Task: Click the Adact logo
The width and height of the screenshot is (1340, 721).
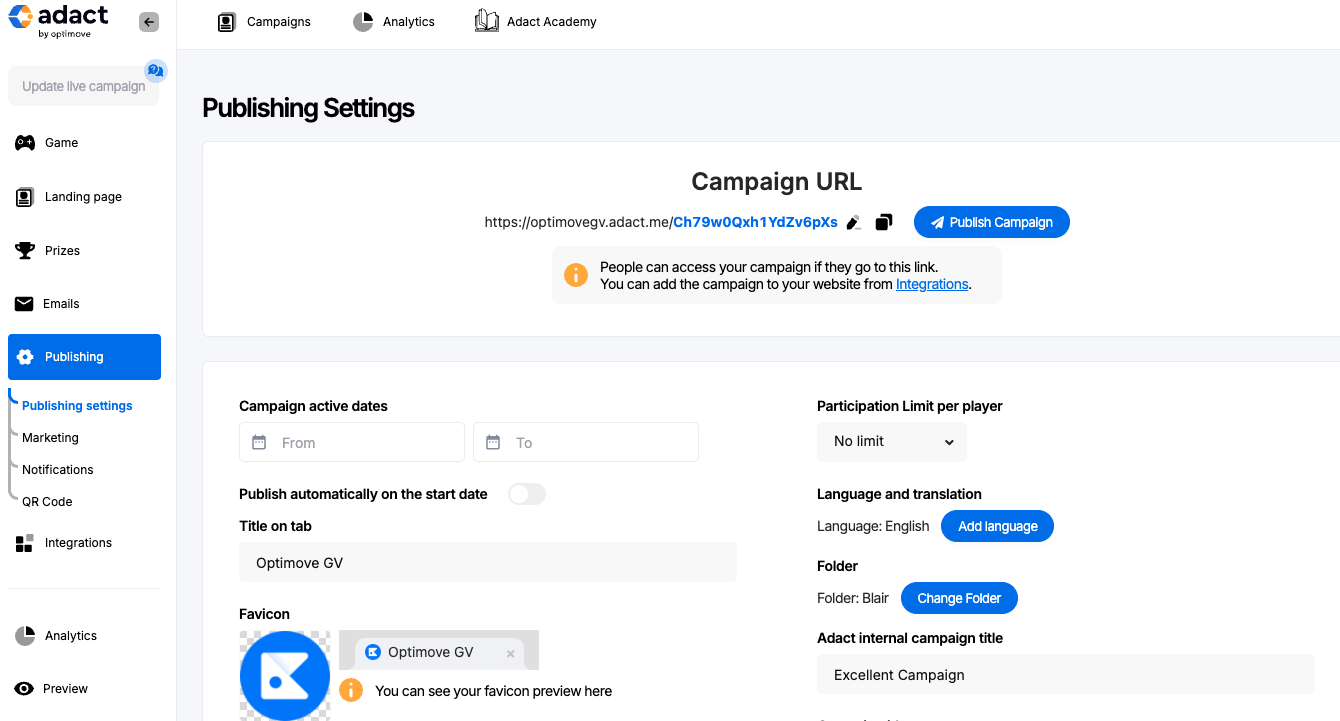Action: [x=58, y=21]
